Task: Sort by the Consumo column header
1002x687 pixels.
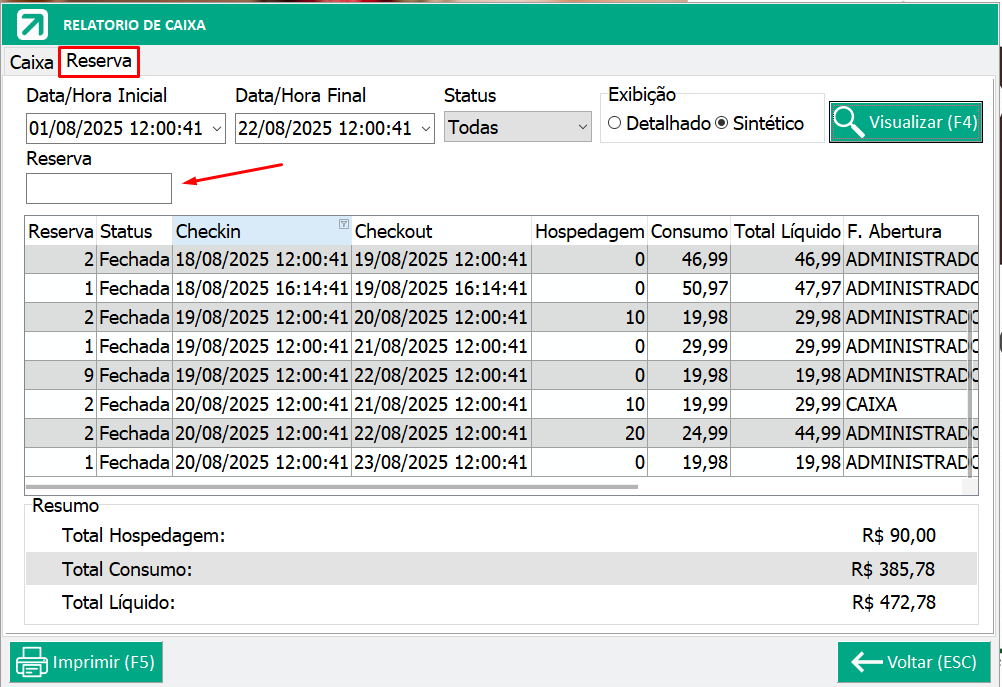Action: 689,231
